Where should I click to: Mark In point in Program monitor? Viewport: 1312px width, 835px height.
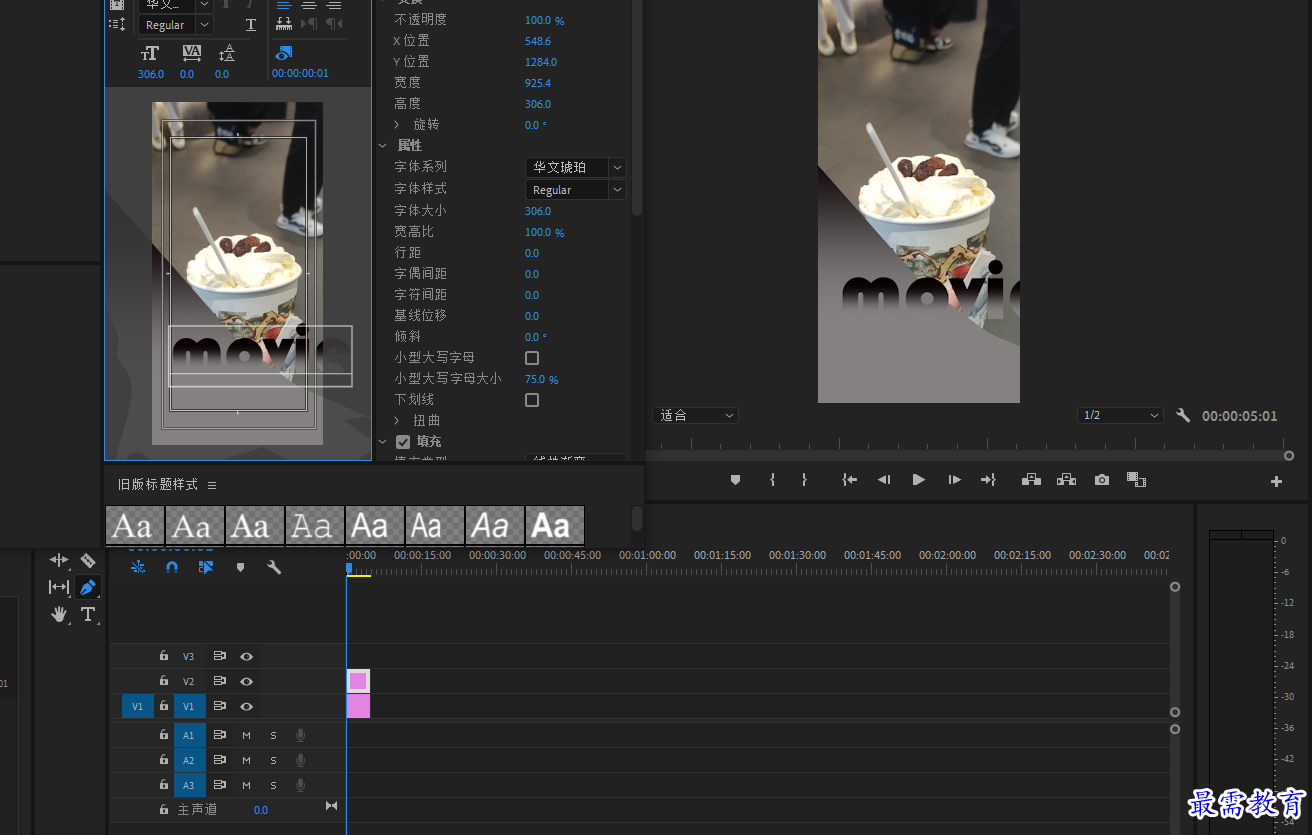pyautogui.click(x=772, y=480)
